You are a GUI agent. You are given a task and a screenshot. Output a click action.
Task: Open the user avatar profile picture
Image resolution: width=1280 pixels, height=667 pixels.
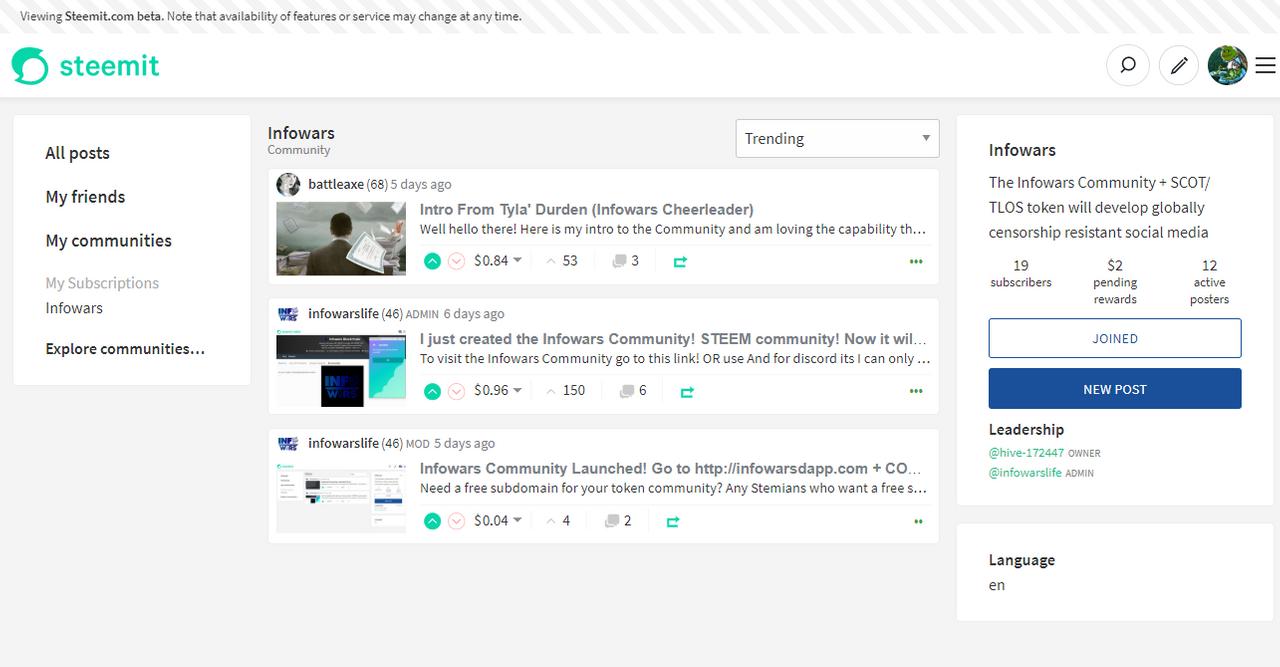[x=1227, y=66]
